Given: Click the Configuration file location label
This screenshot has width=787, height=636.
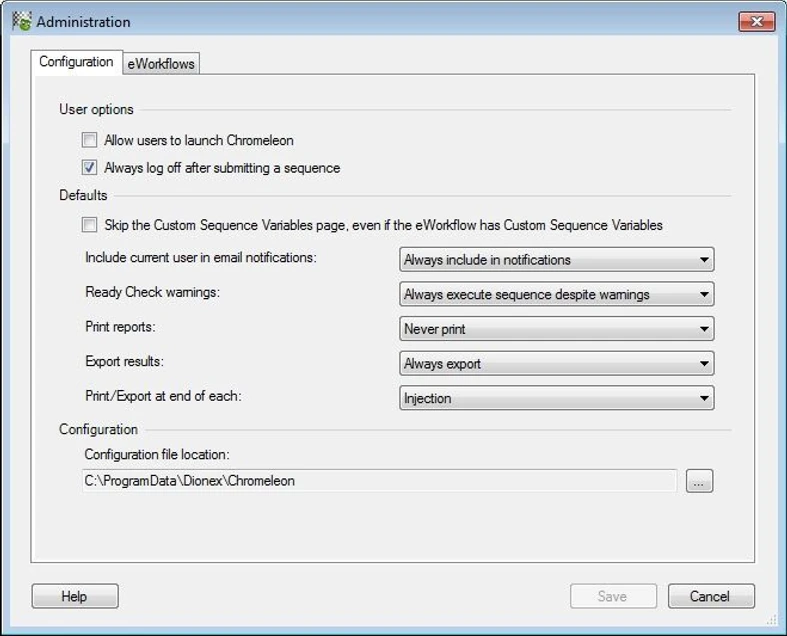Looking at the screenshot, I should pyautogui.click(x=157, y=454).
